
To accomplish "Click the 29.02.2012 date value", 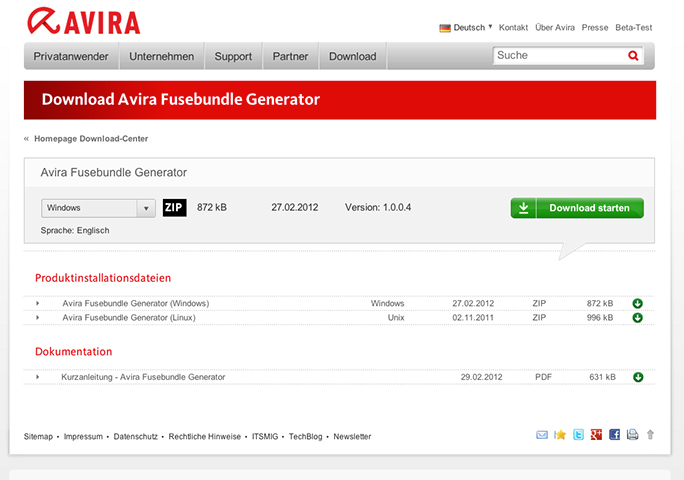I will pos(482,377).
